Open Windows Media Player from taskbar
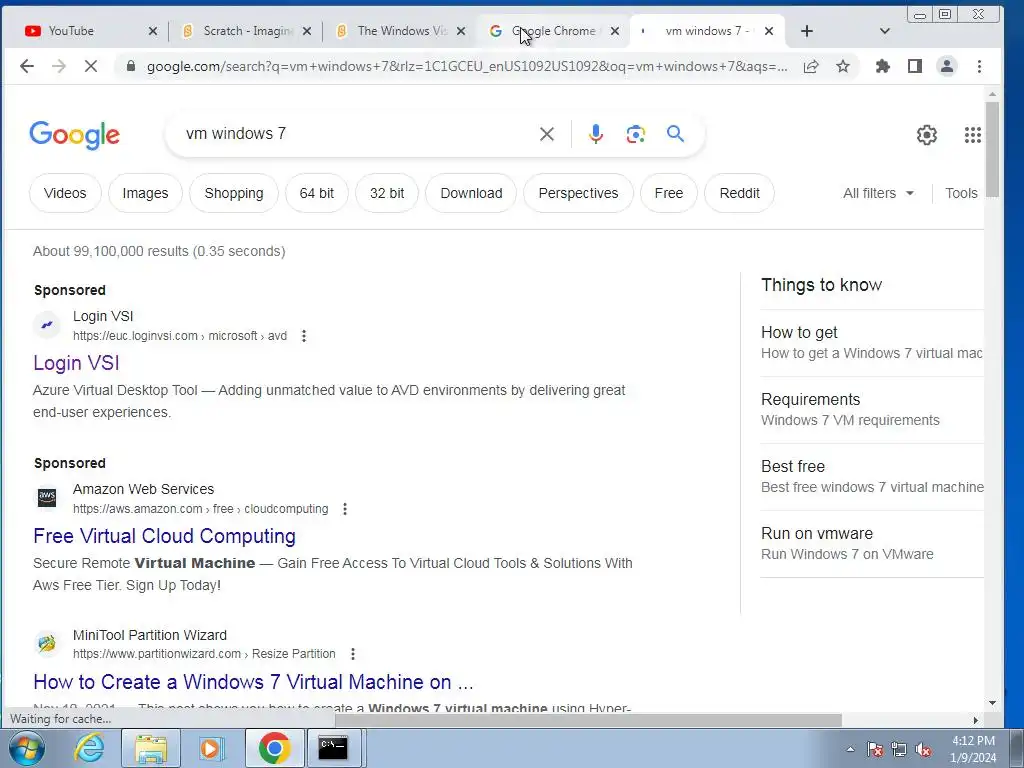This screenshot has width=1024, height=768. point(212,748)
